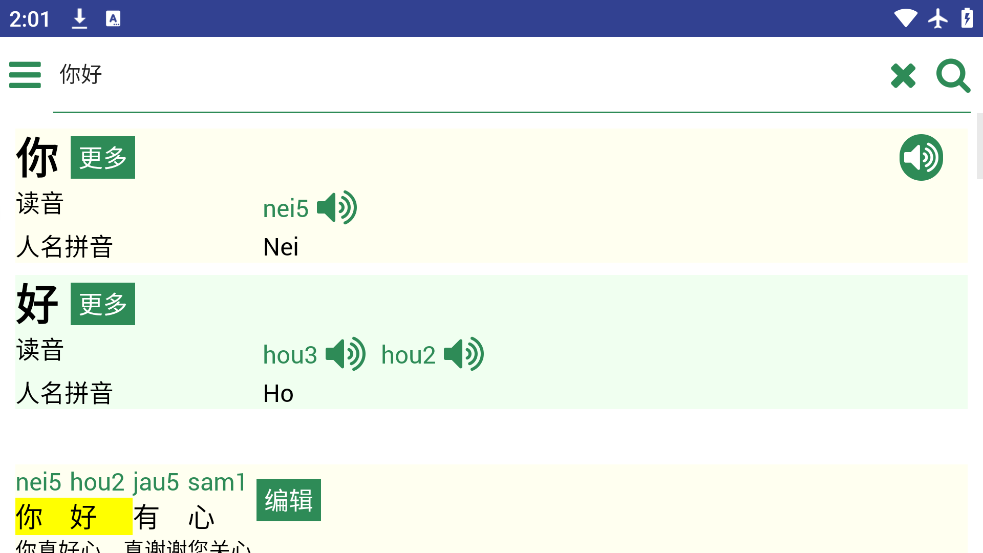Tap the hou2 reading link
Screen dimensions: 983x553
pos(408,355)
